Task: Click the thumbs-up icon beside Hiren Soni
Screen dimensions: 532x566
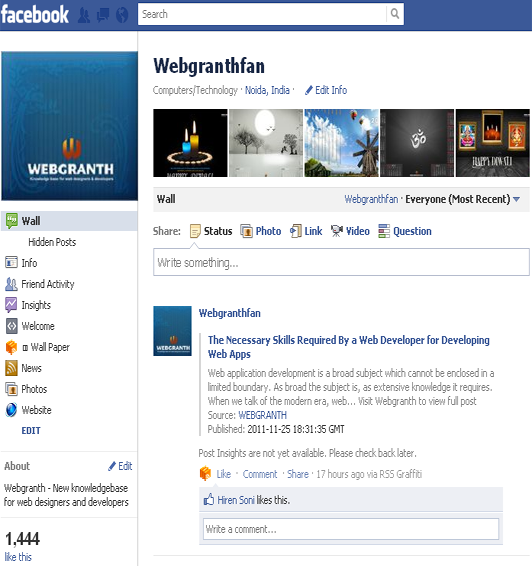Action: (209, 500)
